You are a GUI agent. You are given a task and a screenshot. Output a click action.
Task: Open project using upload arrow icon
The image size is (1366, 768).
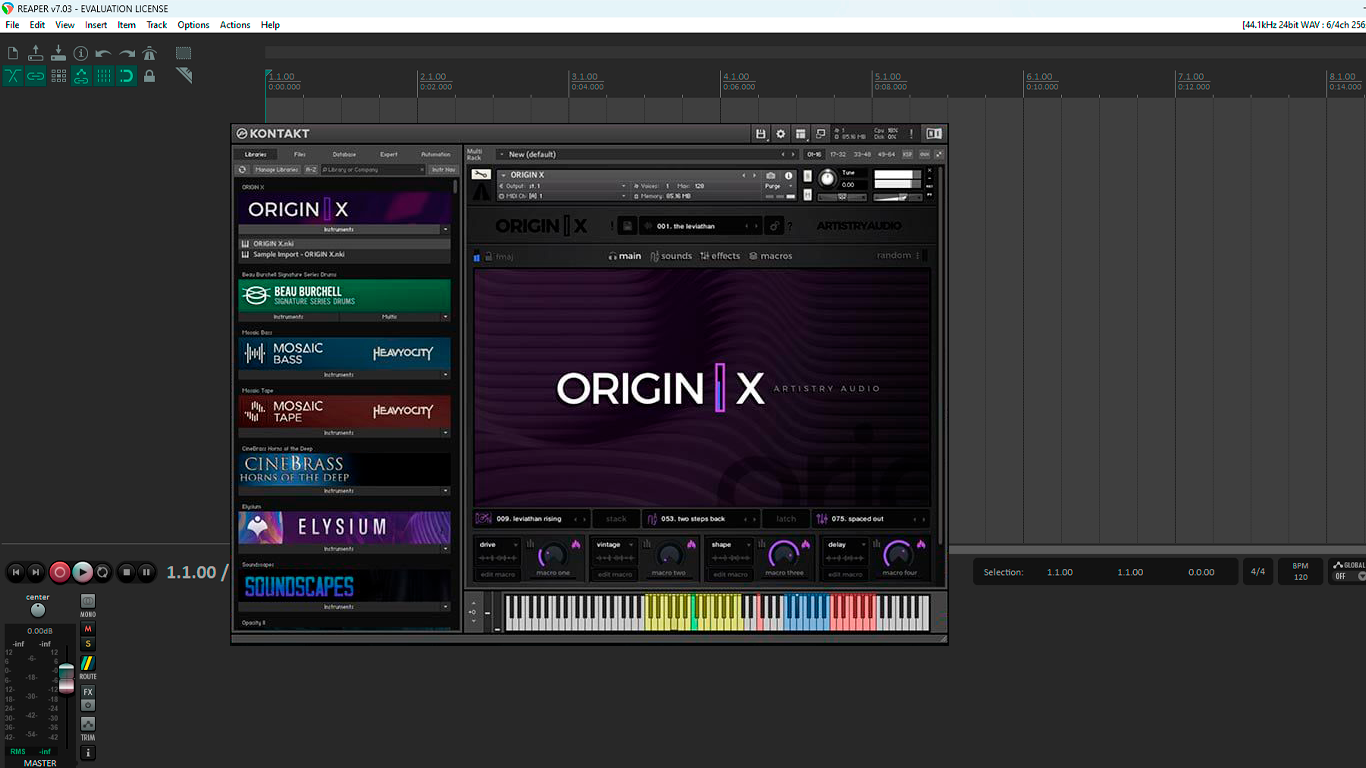coord(36,53)
